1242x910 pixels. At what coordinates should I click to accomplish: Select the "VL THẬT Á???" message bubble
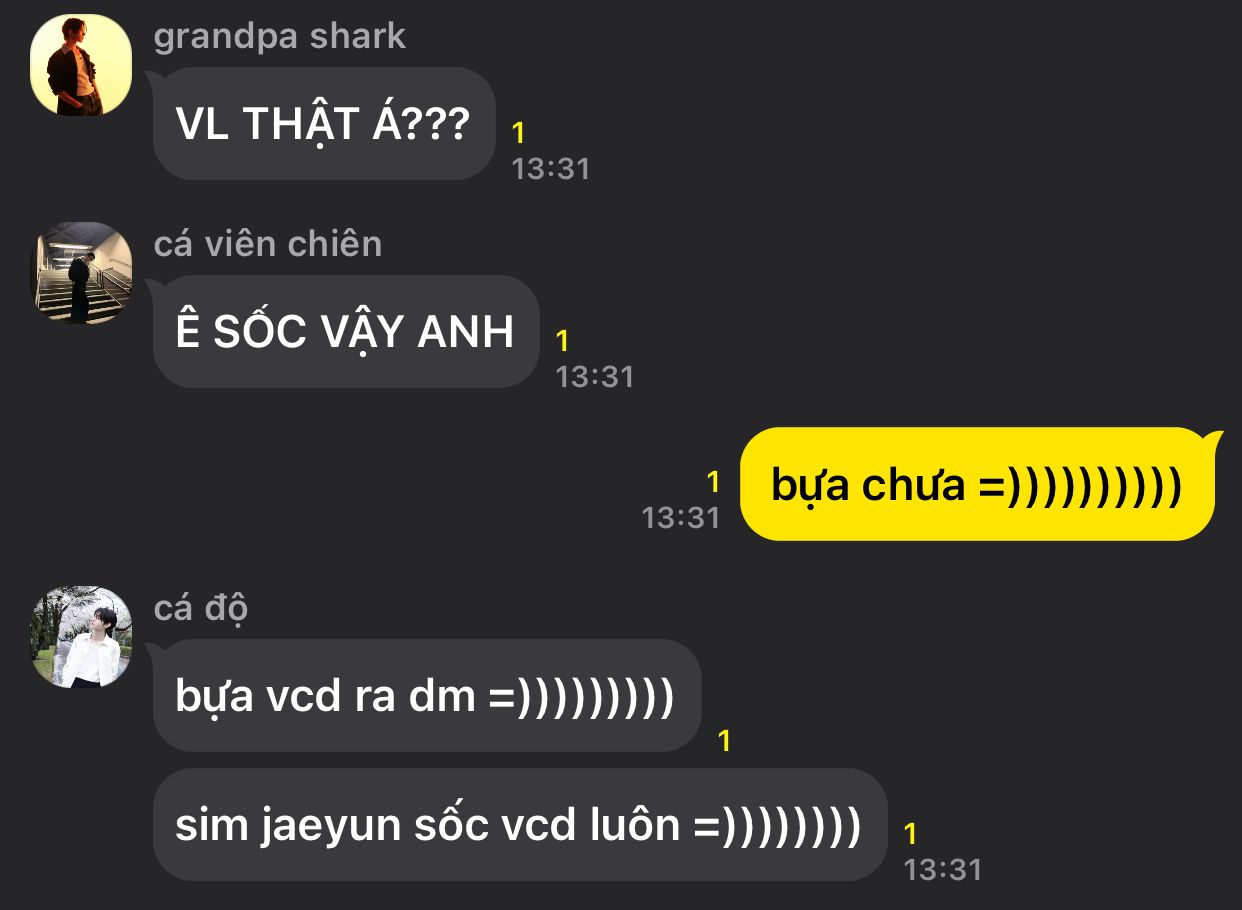click(324, 123)
